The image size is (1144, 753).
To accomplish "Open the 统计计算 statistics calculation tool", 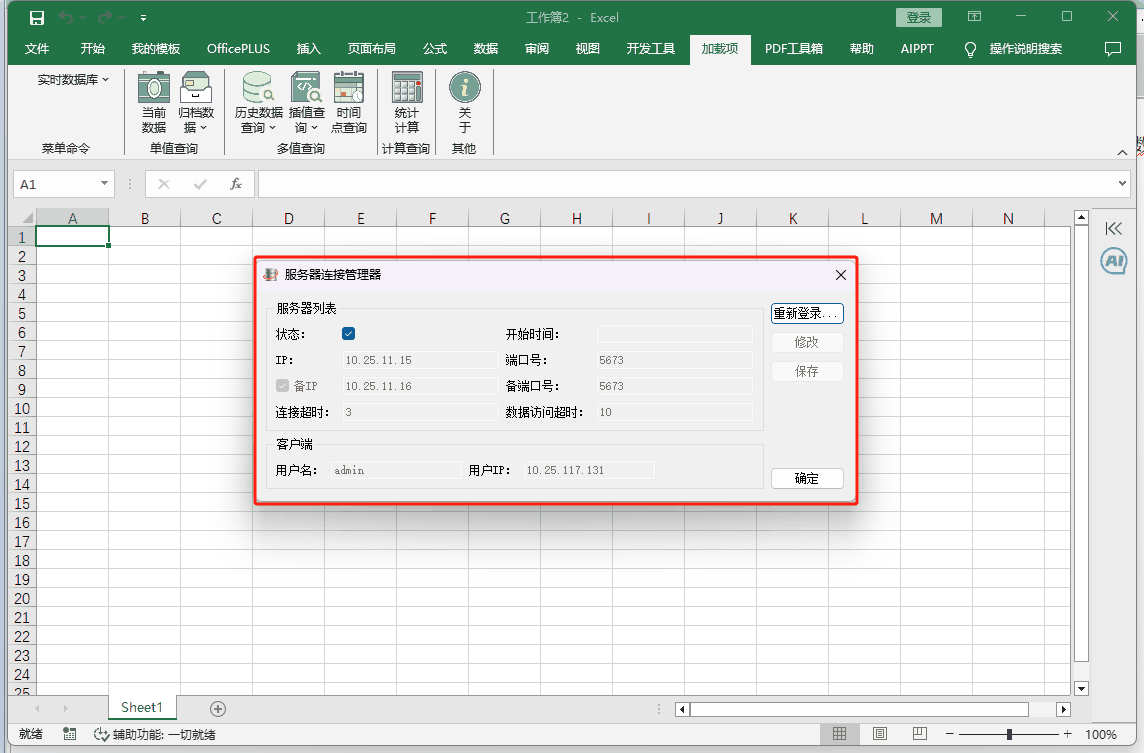I will [406, 102].
